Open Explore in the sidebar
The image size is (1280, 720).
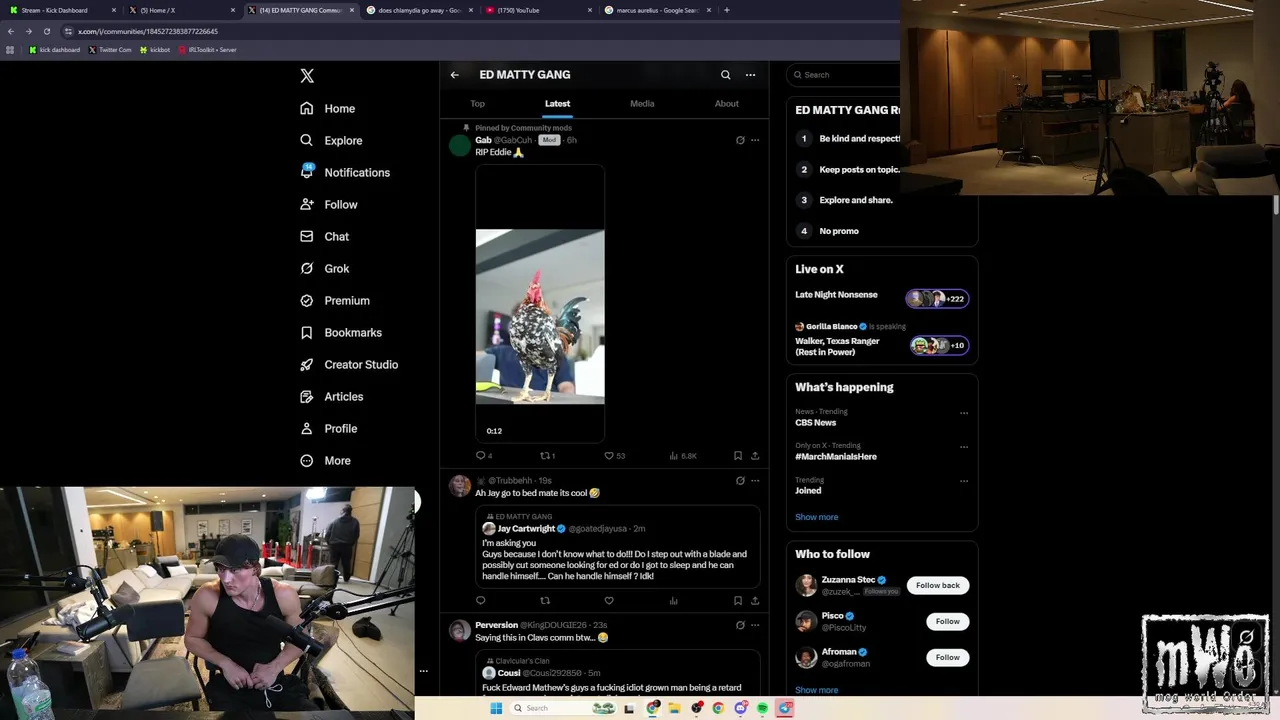[331, 140]
